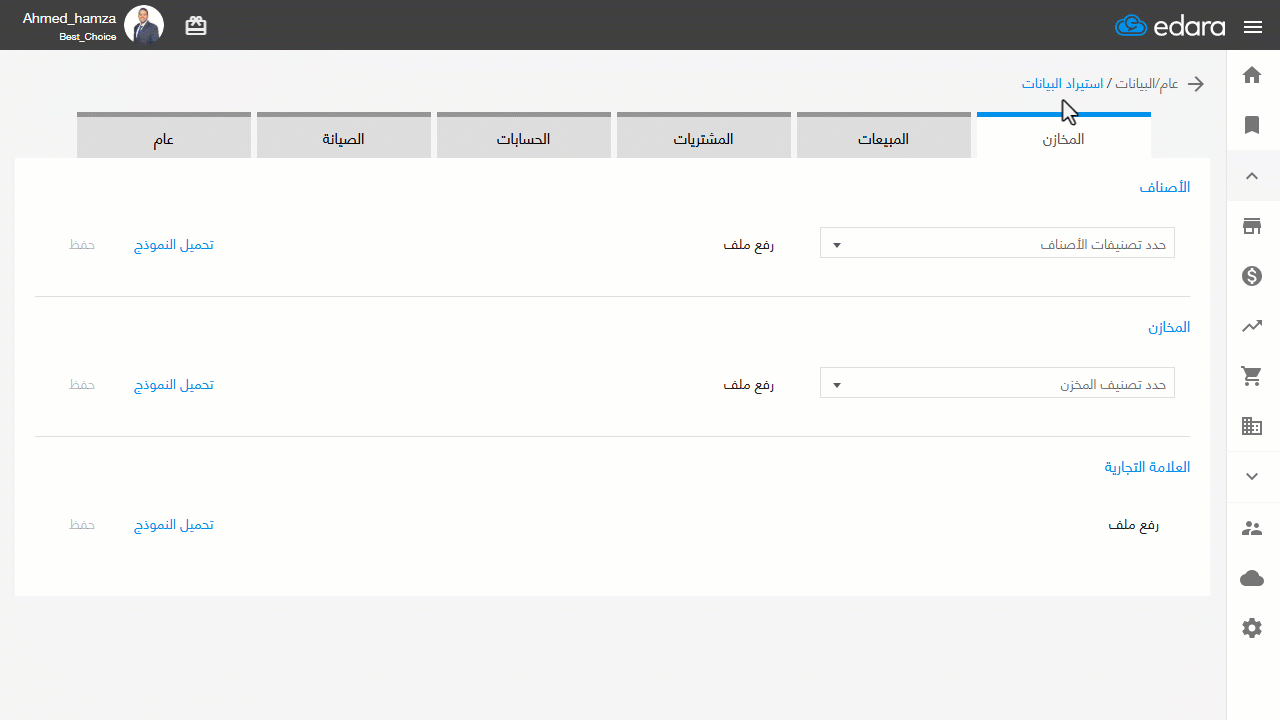Click حفظ in the الأصناف row

[82, 245]
